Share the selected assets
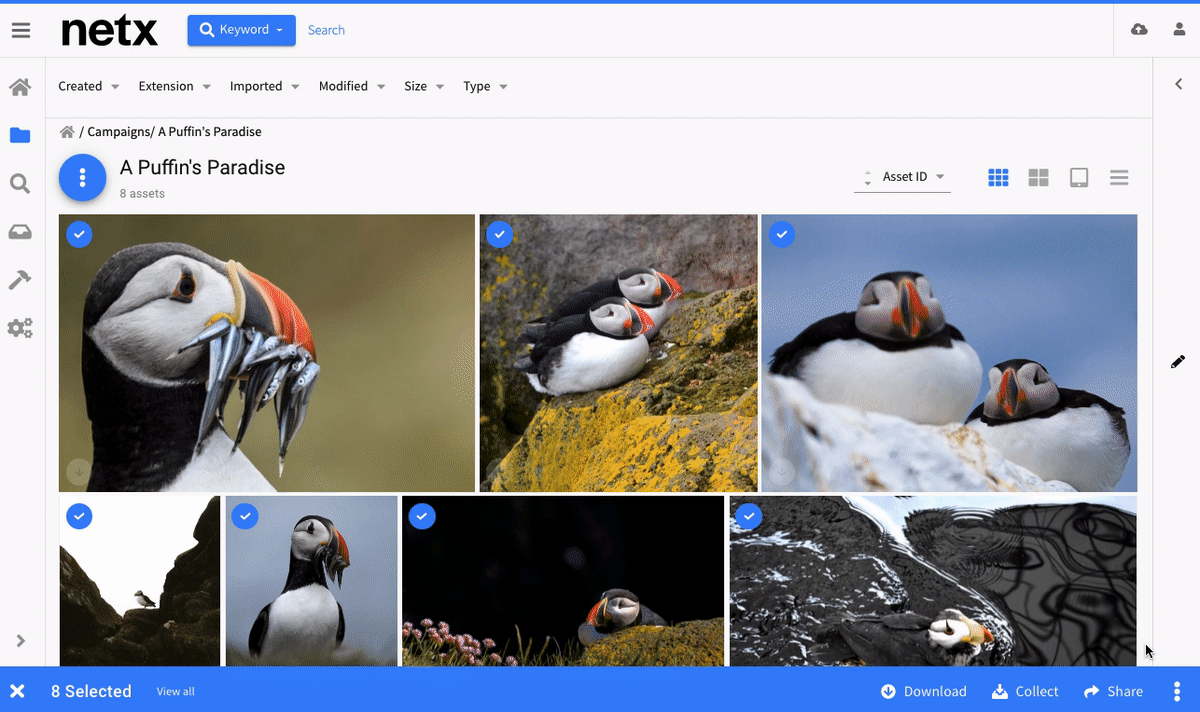Viewport: 1200px width, 712px height. point(1113,691)
